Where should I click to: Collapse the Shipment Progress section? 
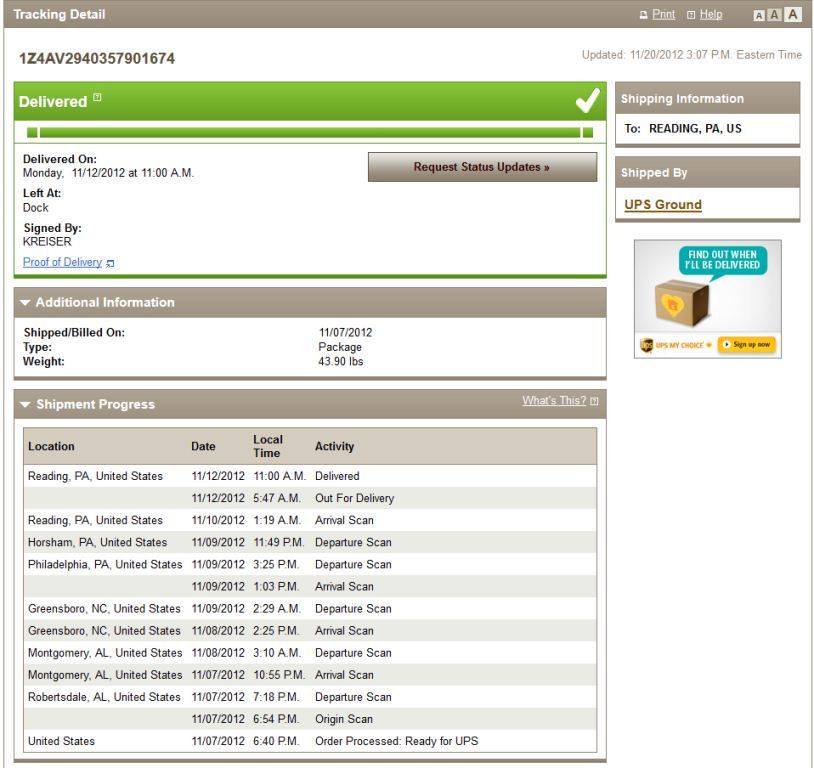pos(25,404)
